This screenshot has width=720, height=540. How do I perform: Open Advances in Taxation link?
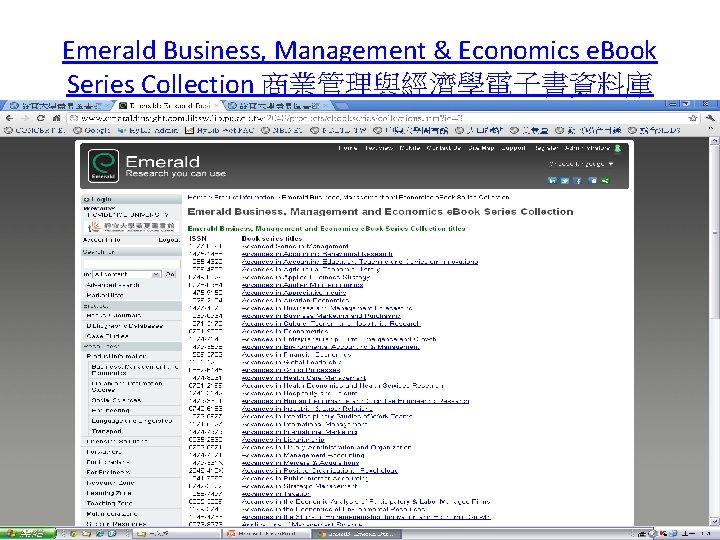tap(276, 494)
